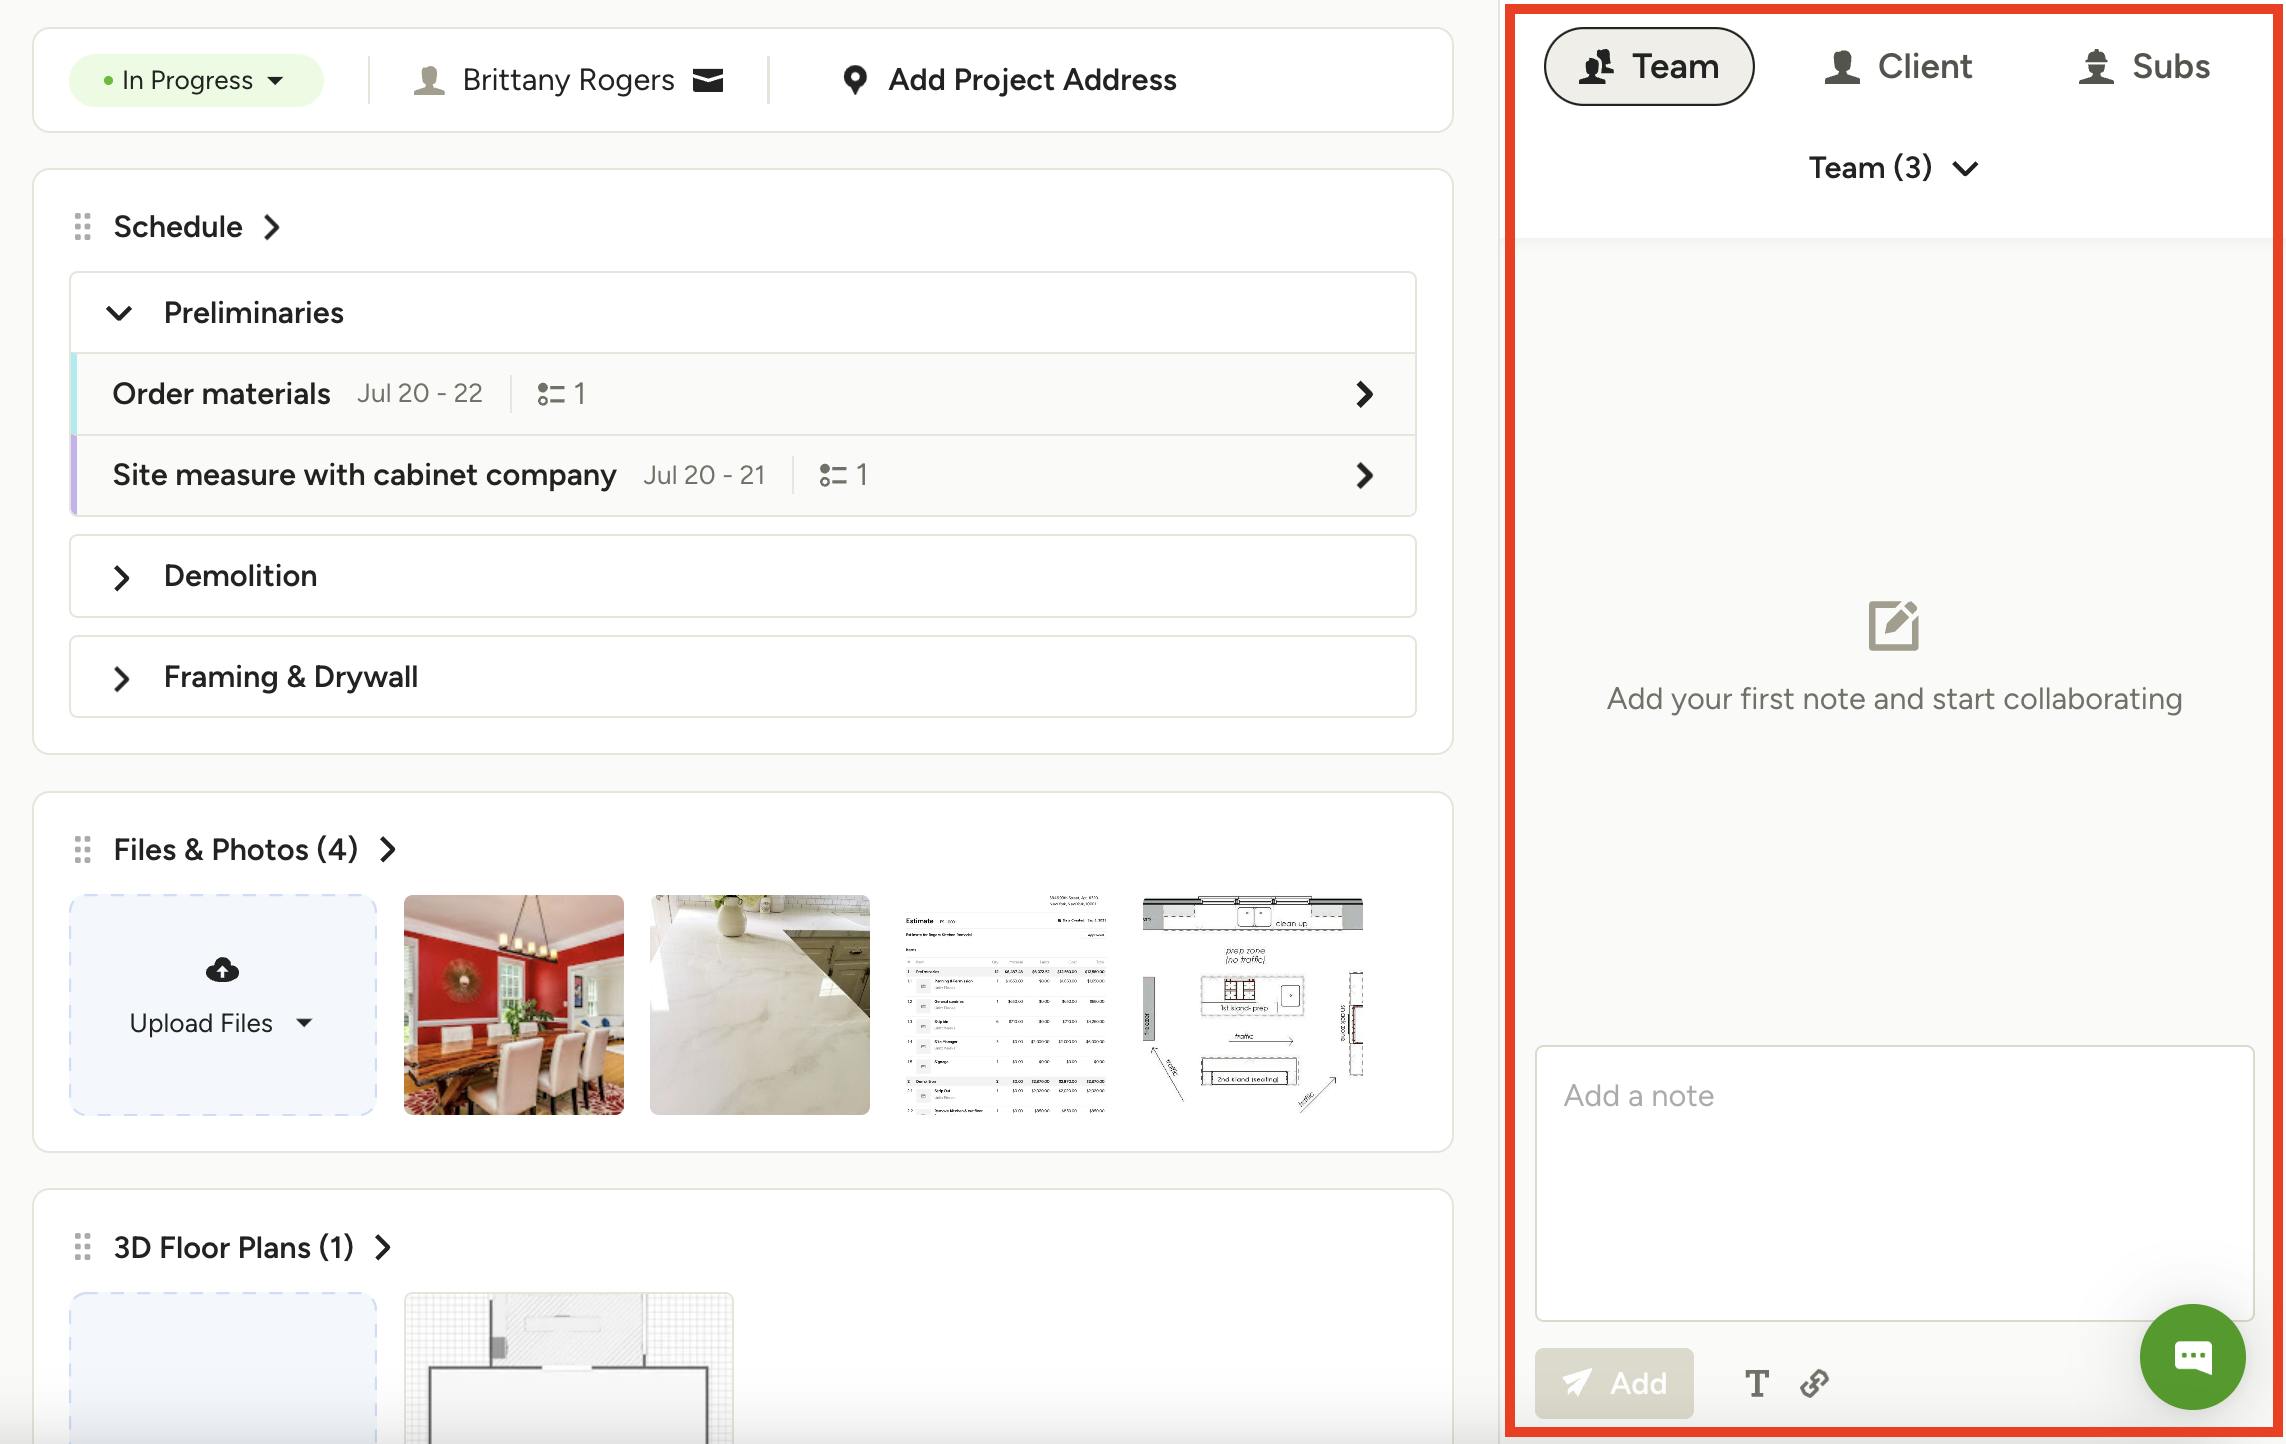Open the green chat bubble icon

pyautogui.click(x=2191, y=1357)
